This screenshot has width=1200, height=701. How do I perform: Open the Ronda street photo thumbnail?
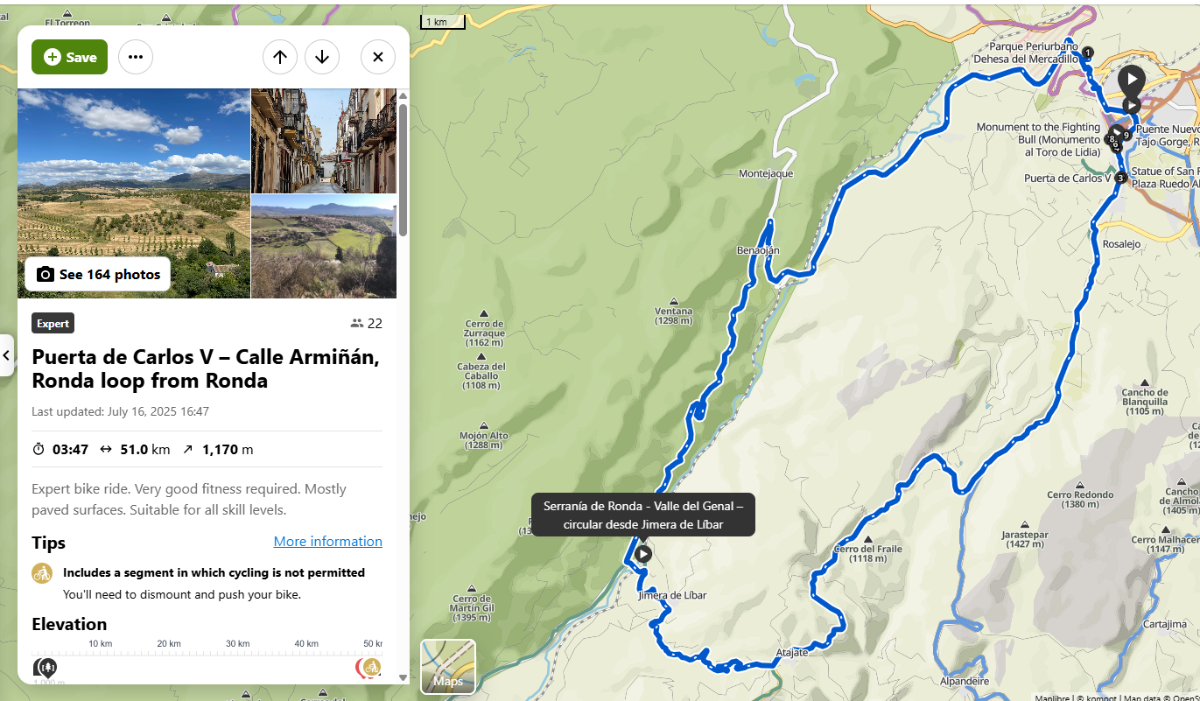(323, 140)
